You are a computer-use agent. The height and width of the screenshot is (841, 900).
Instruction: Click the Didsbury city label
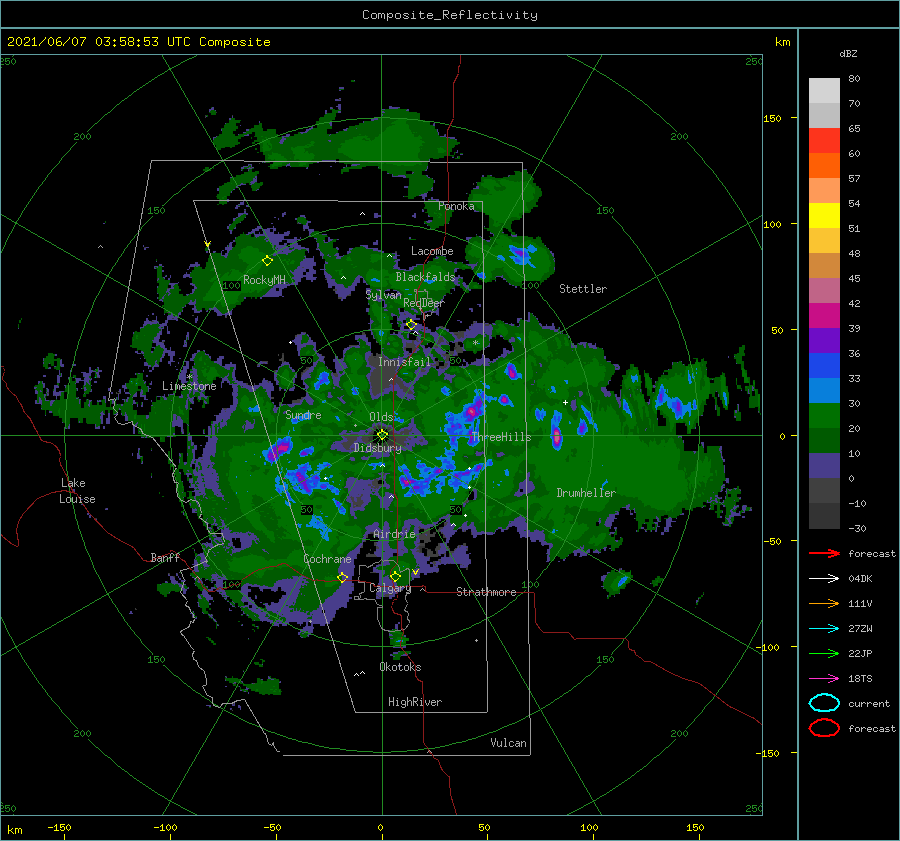377,448
